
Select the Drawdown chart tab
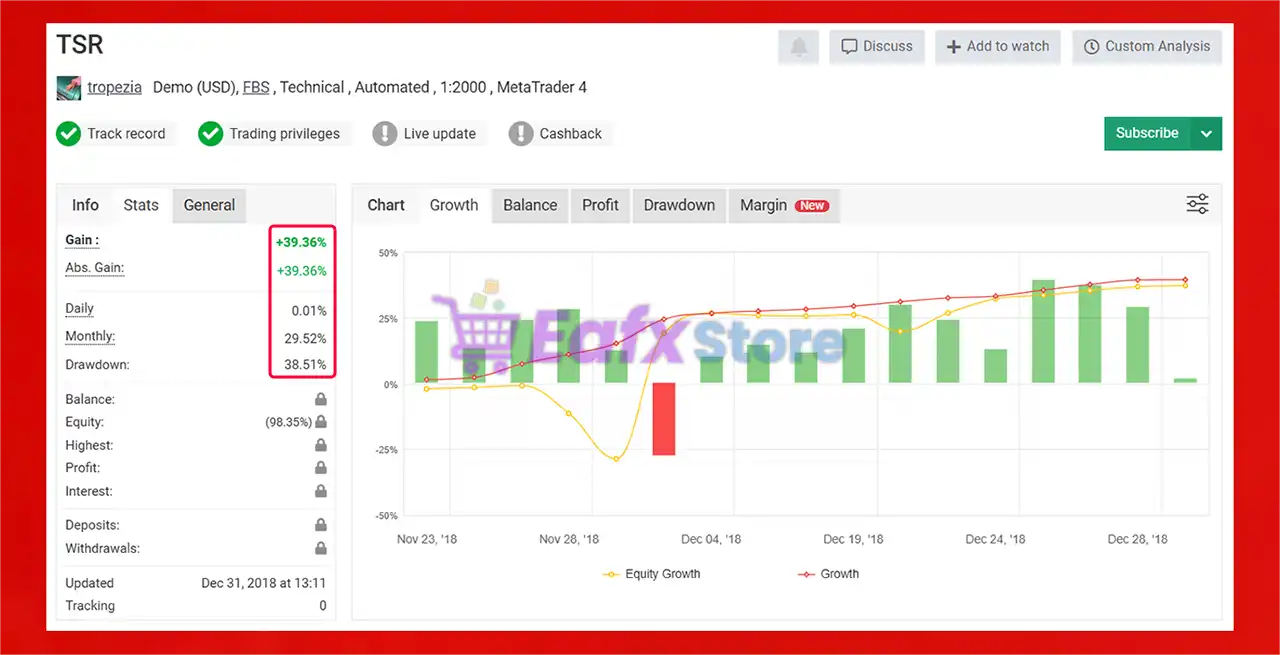pos(679,205)
